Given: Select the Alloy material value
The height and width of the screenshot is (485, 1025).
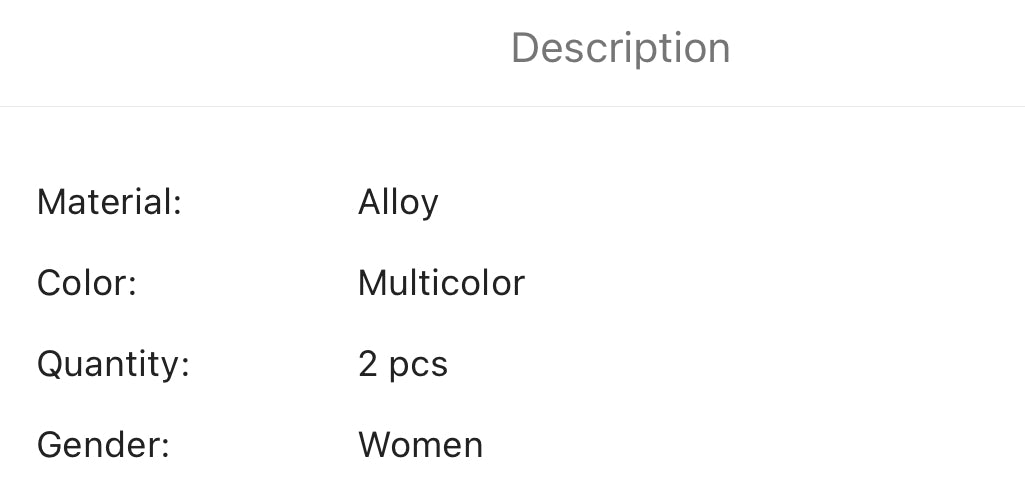Looking at the screenshot, I should pyautogui.click(x=398, y=202).
